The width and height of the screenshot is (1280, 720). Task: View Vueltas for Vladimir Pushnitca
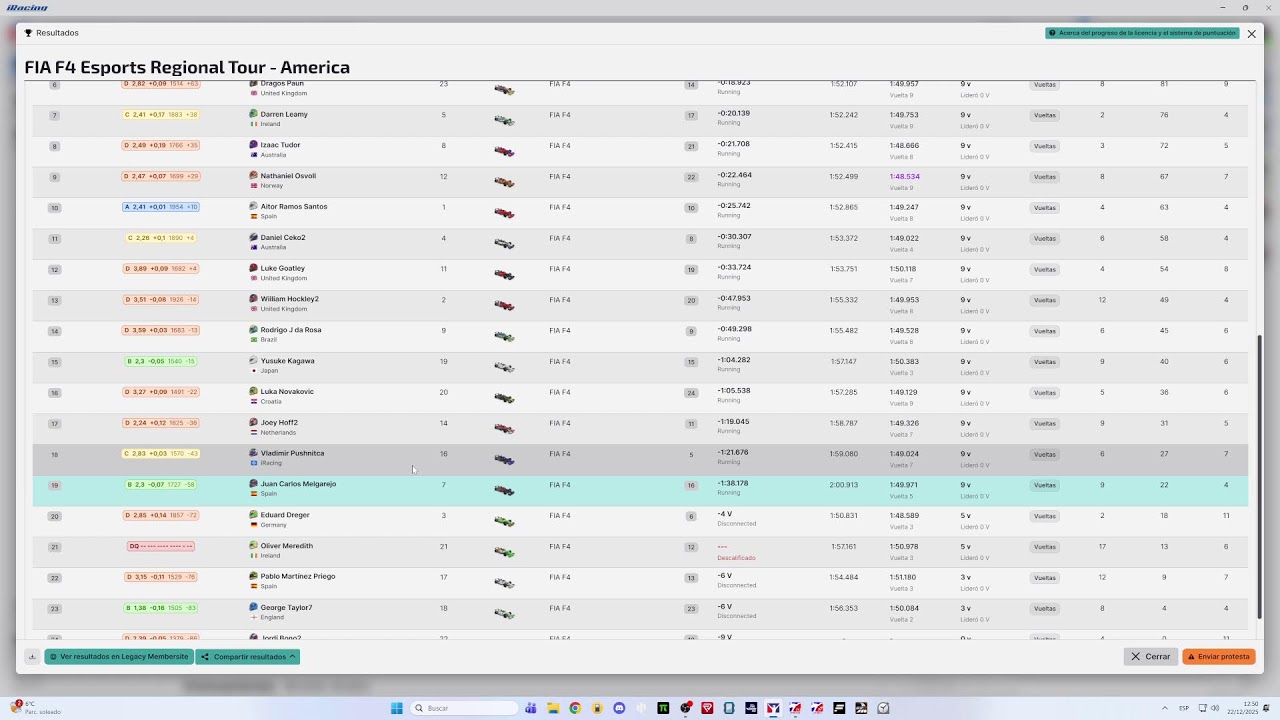1045,454
